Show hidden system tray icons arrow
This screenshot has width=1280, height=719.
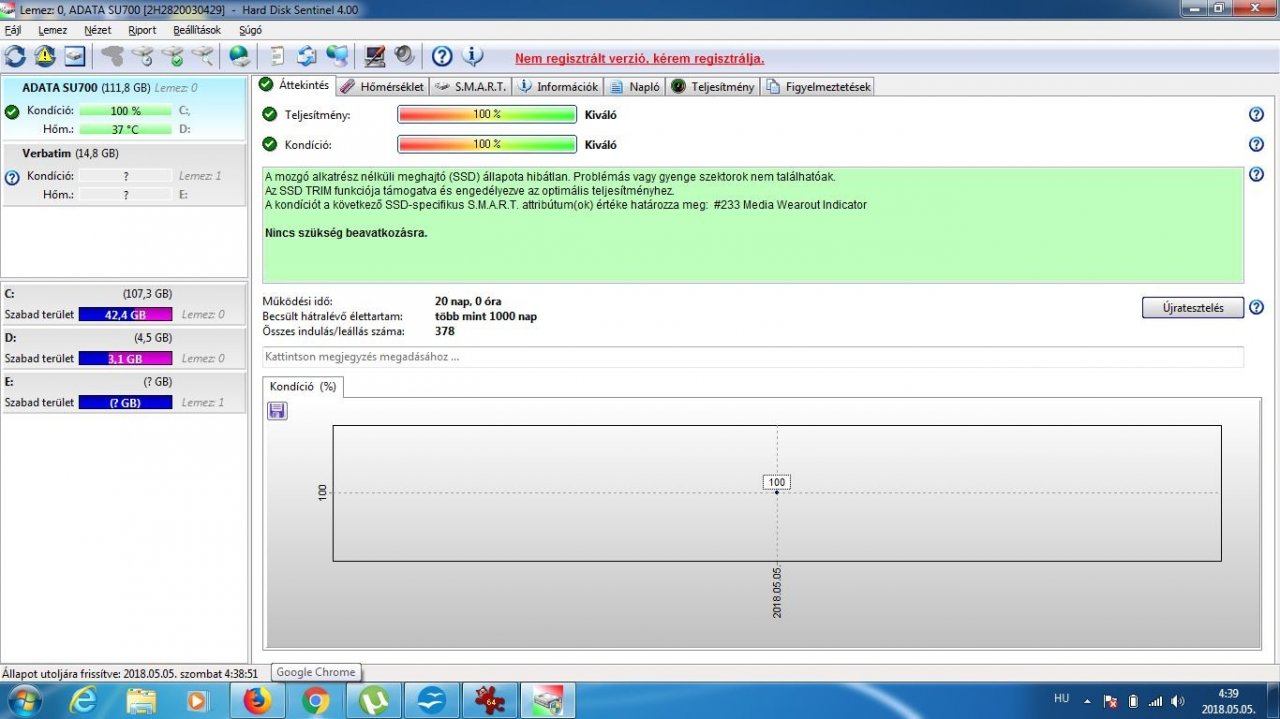point(1087,701)
